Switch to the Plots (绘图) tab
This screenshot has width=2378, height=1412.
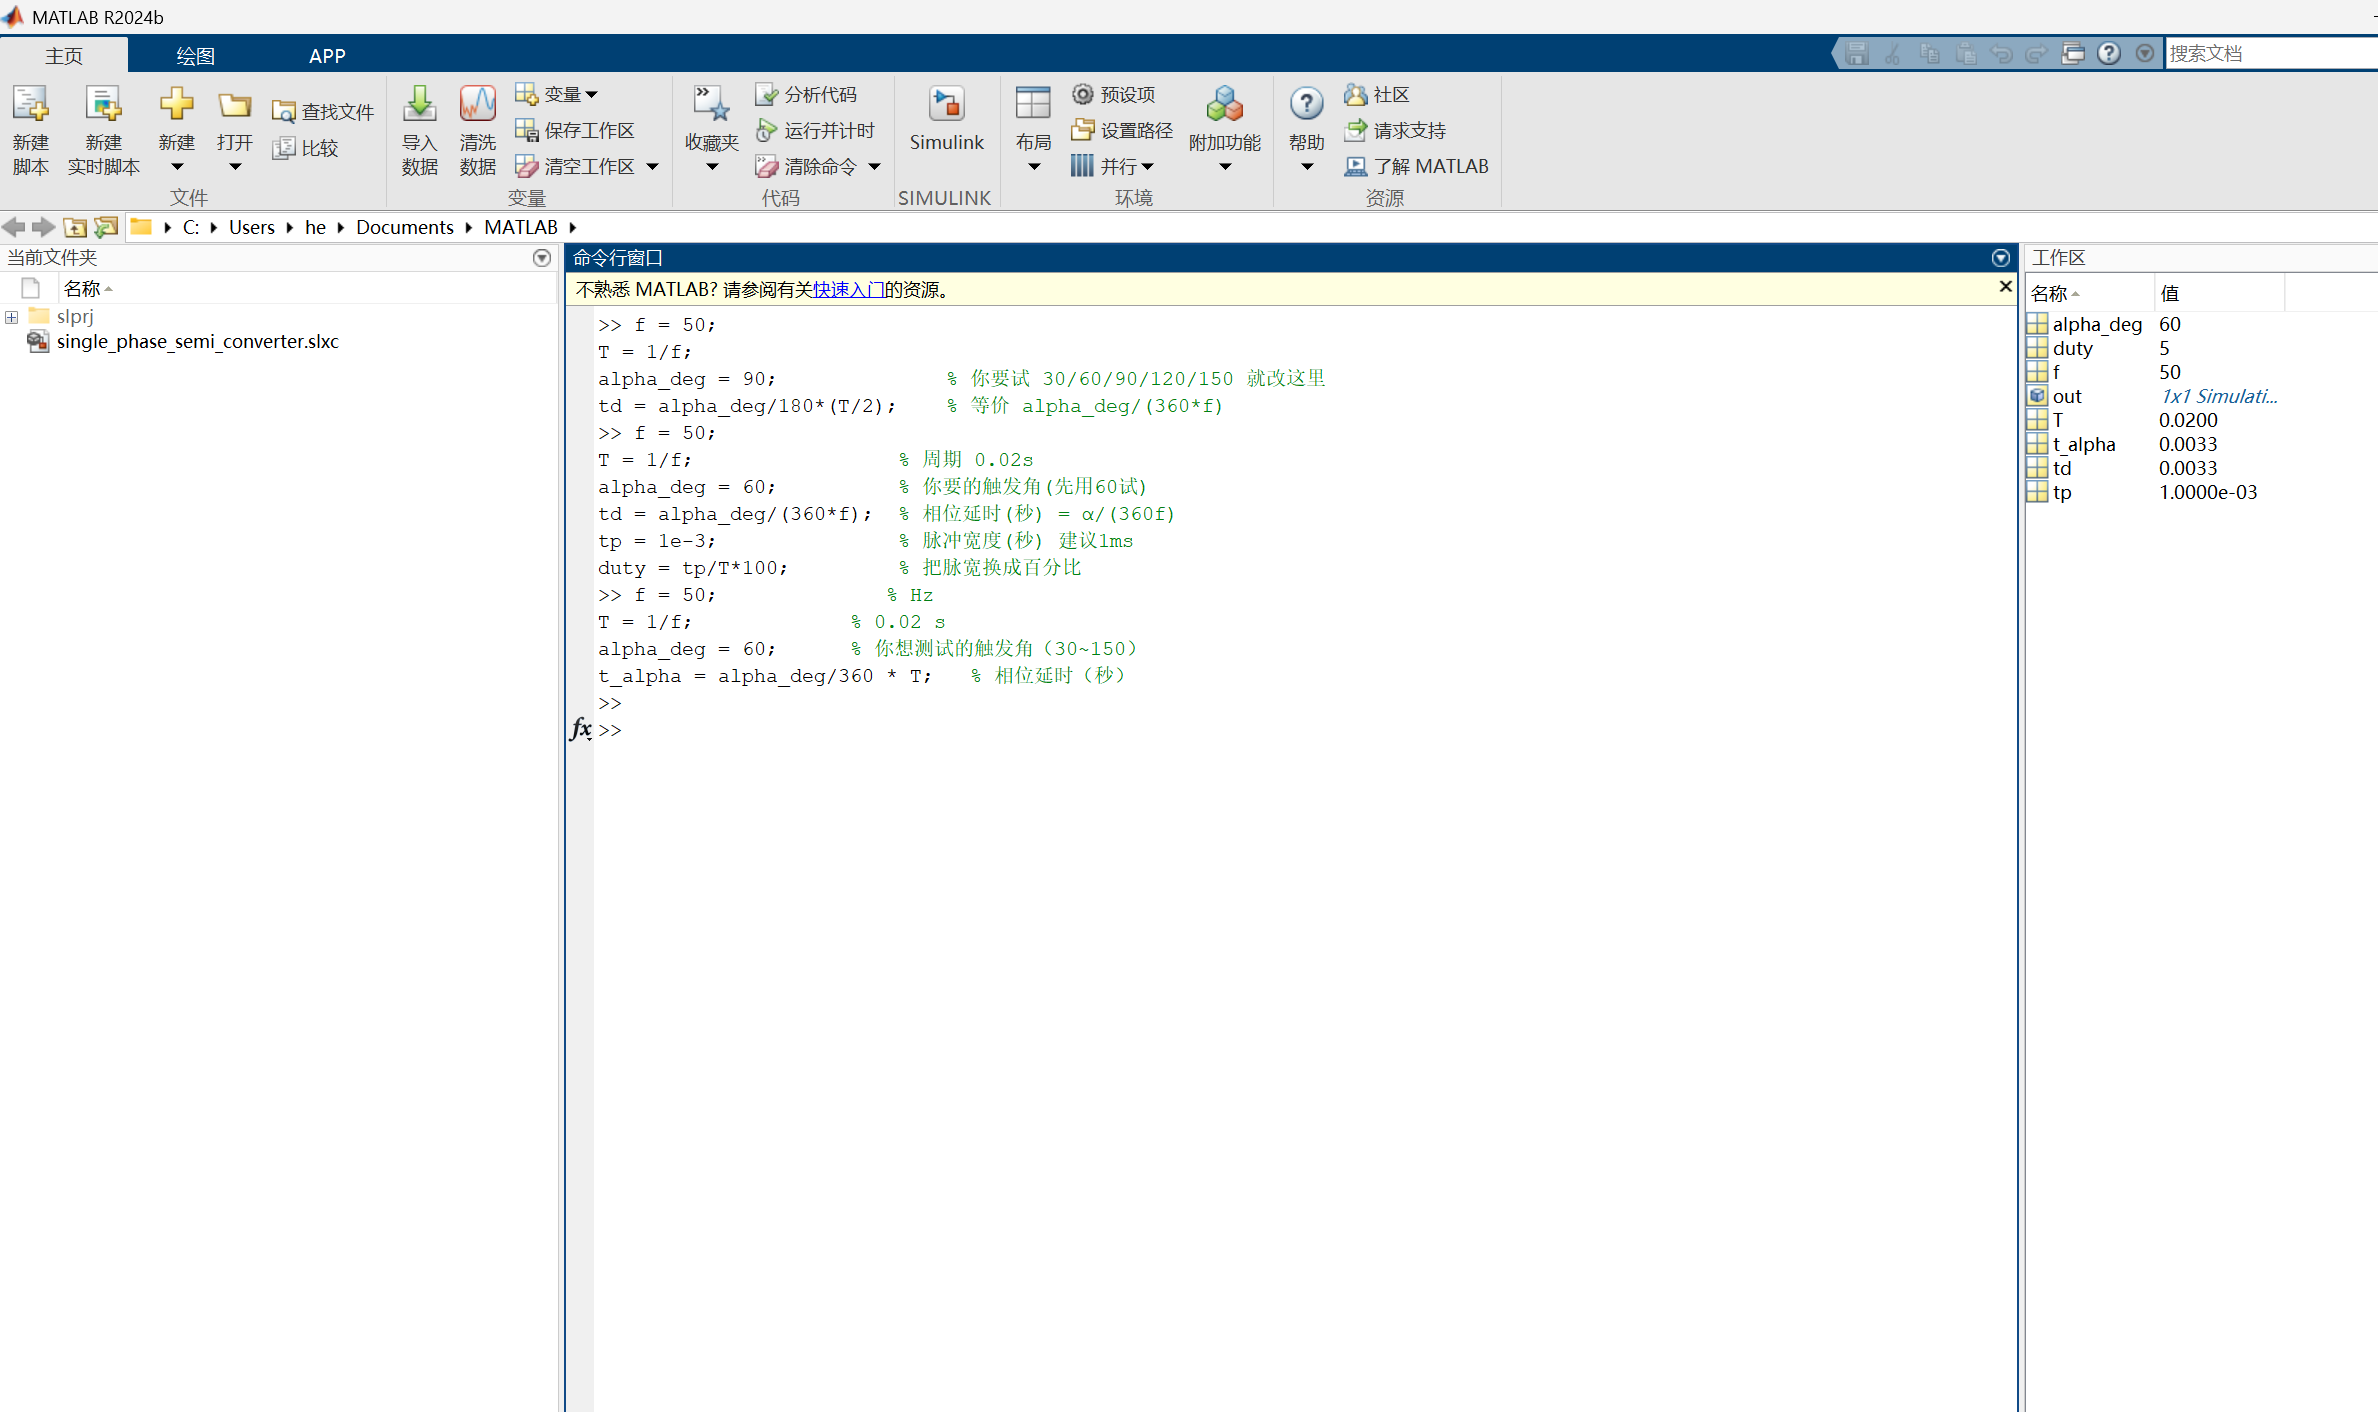pyautogui.click(x=195, y=56)
